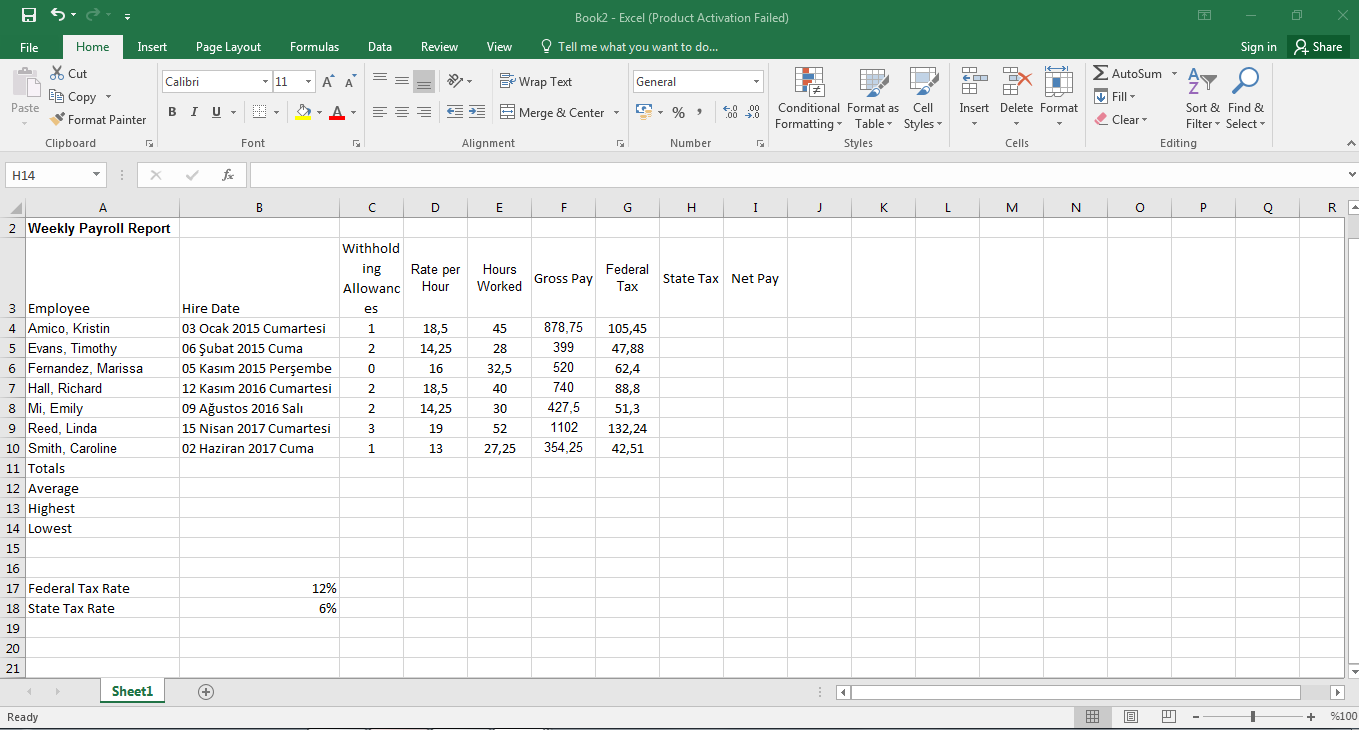1359x730 pixels.
Task: Click the Share button
Action: coord(1317,46)
